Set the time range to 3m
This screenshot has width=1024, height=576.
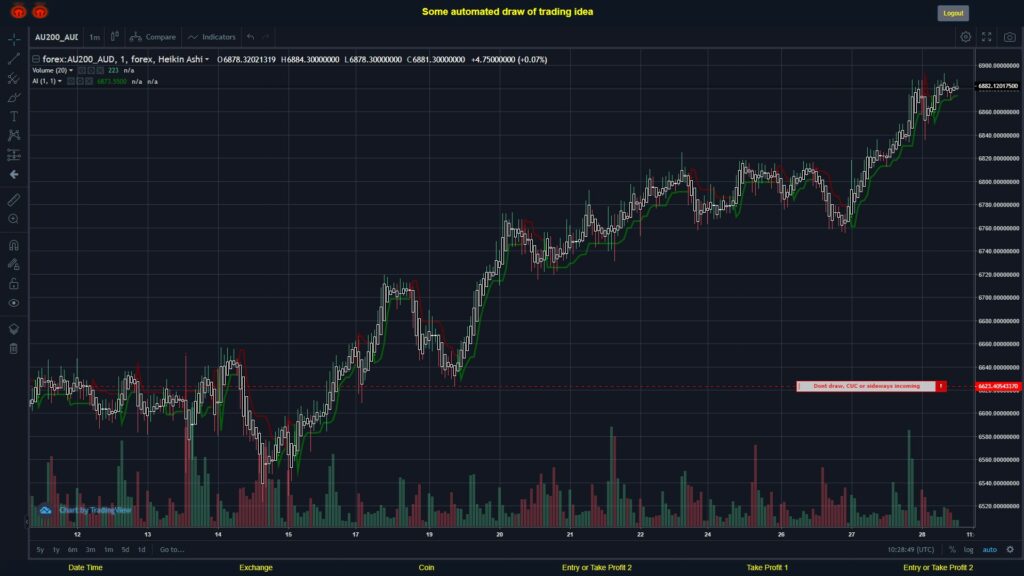[91, 550]
